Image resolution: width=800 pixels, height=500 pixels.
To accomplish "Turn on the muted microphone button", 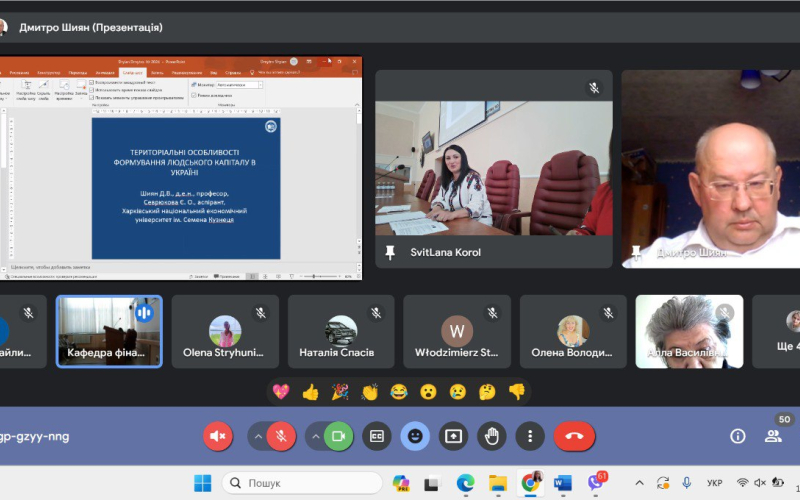I will pos(281,436).
